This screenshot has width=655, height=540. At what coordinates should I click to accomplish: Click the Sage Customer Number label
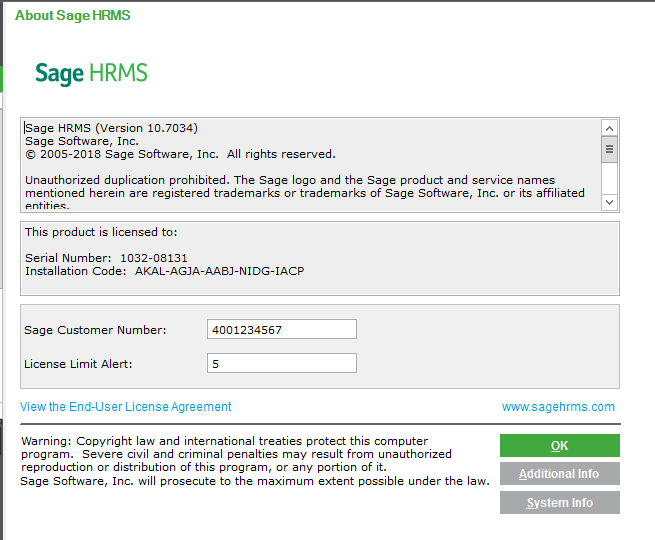point(95,330)
